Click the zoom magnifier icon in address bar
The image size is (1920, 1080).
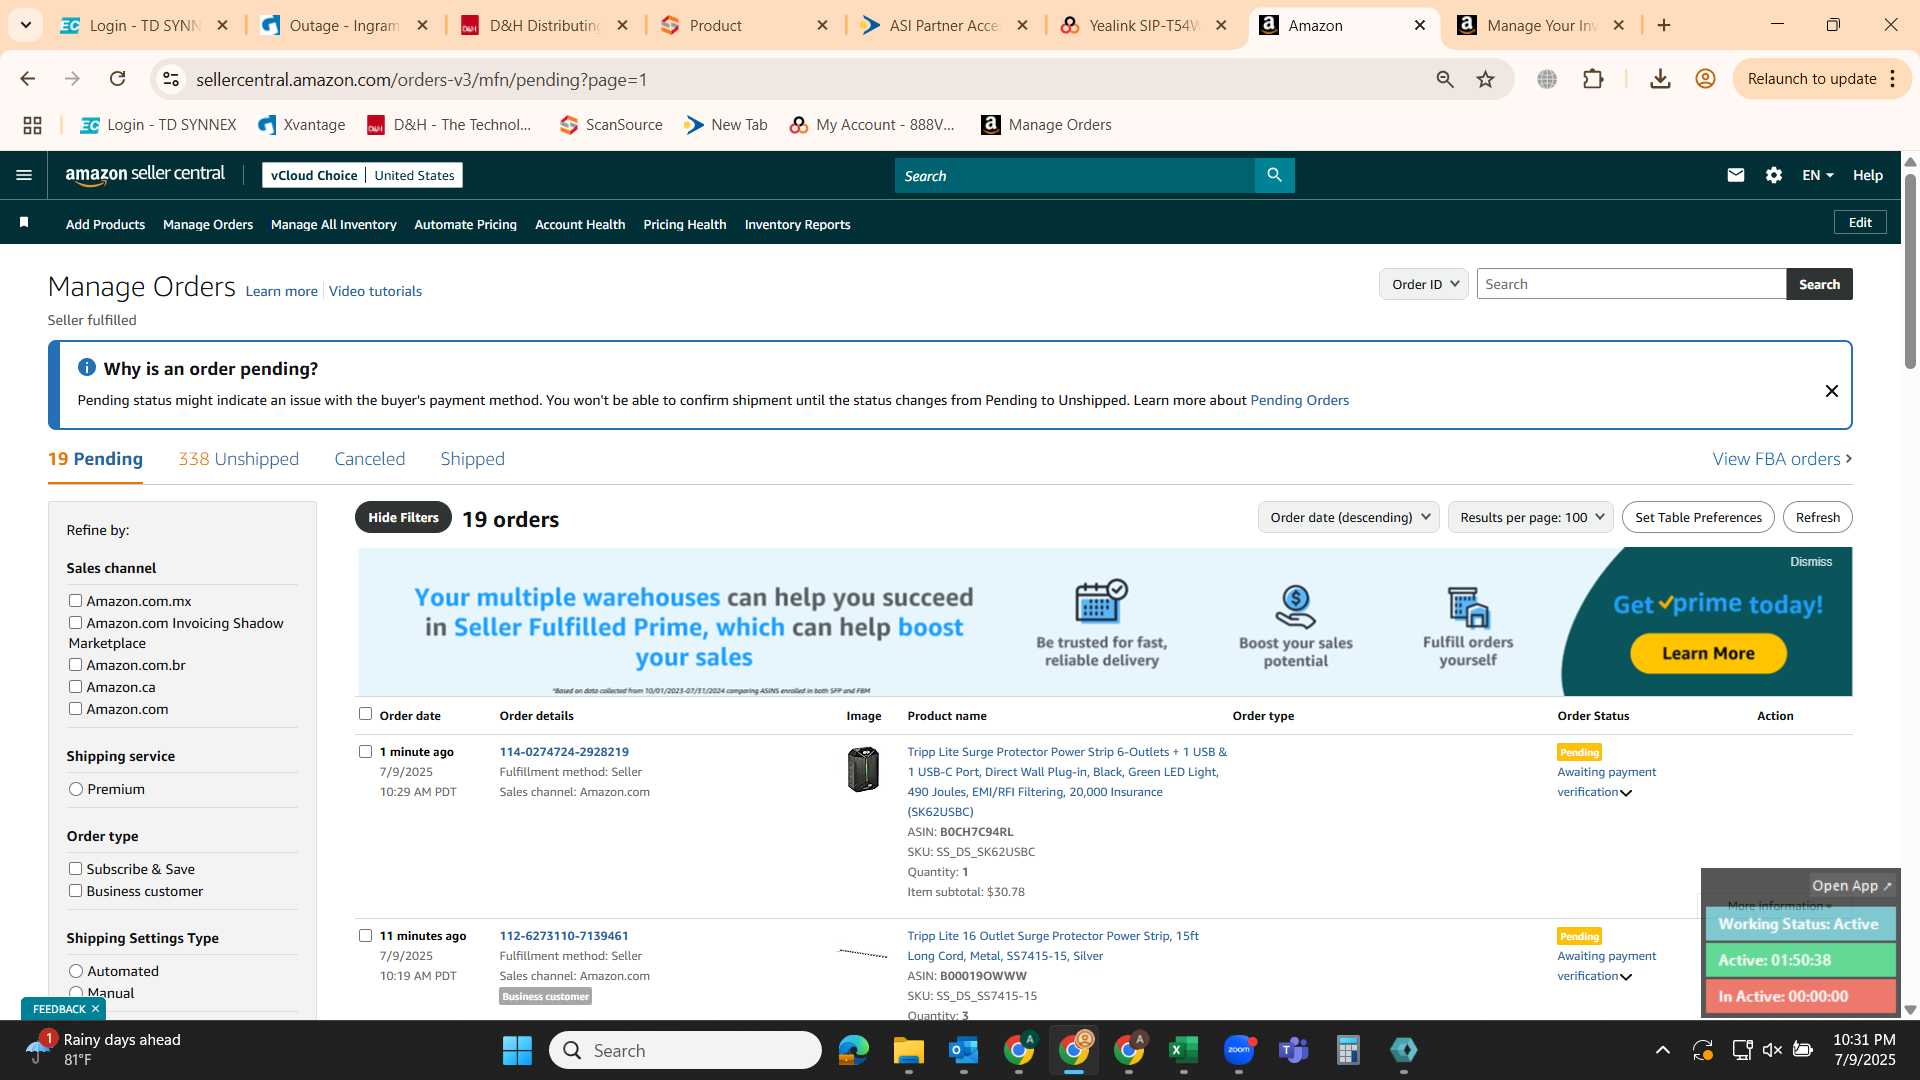[x=1444, y=79]
